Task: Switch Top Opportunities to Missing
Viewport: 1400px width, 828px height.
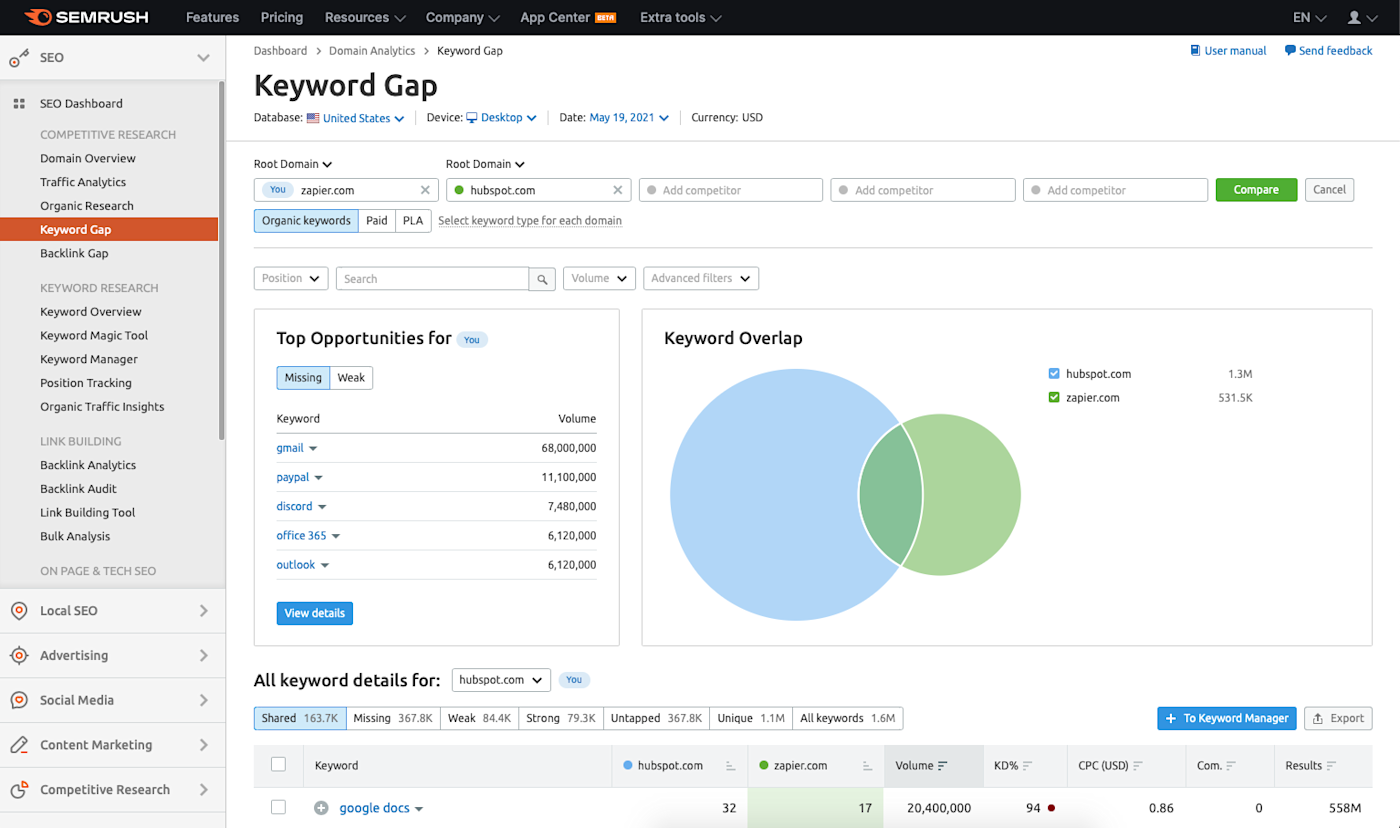Action: (x=303, y=378)
